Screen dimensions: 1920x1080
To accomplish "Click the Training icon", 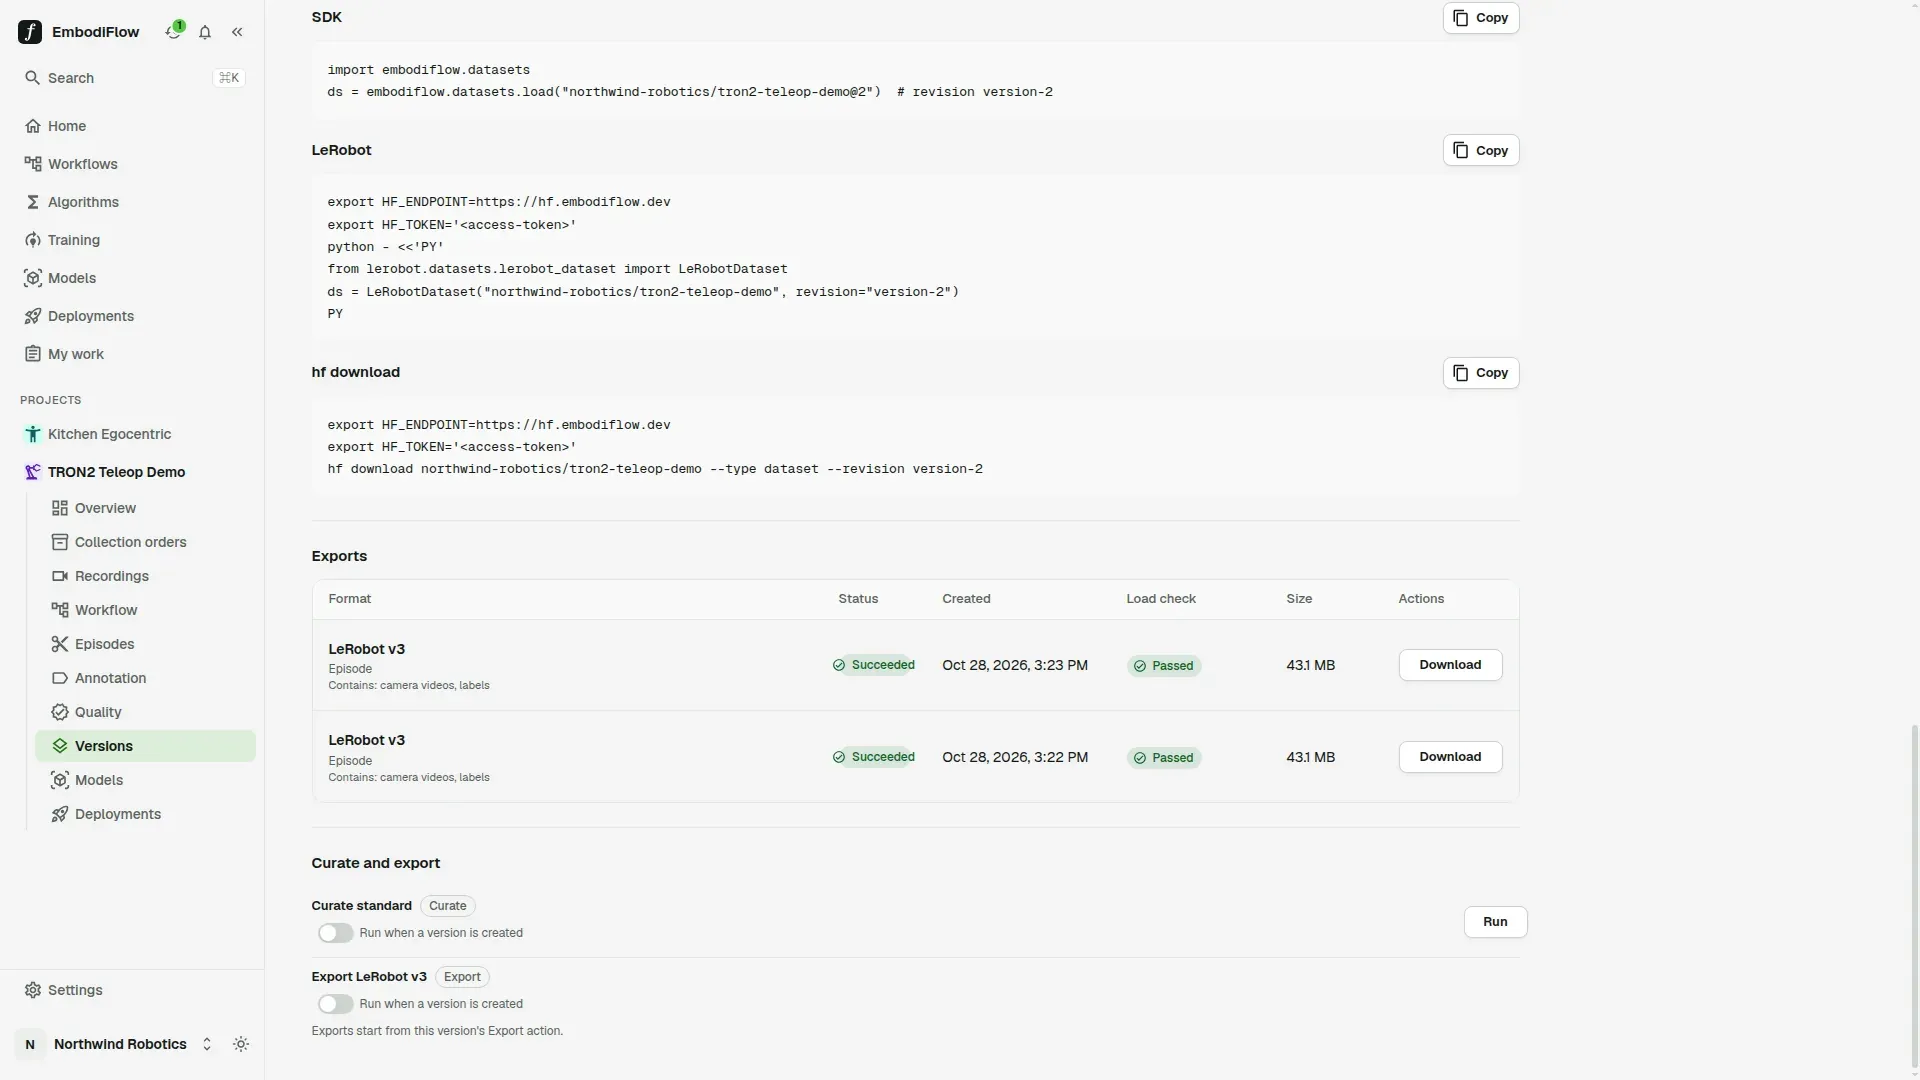I will [33, 240].
